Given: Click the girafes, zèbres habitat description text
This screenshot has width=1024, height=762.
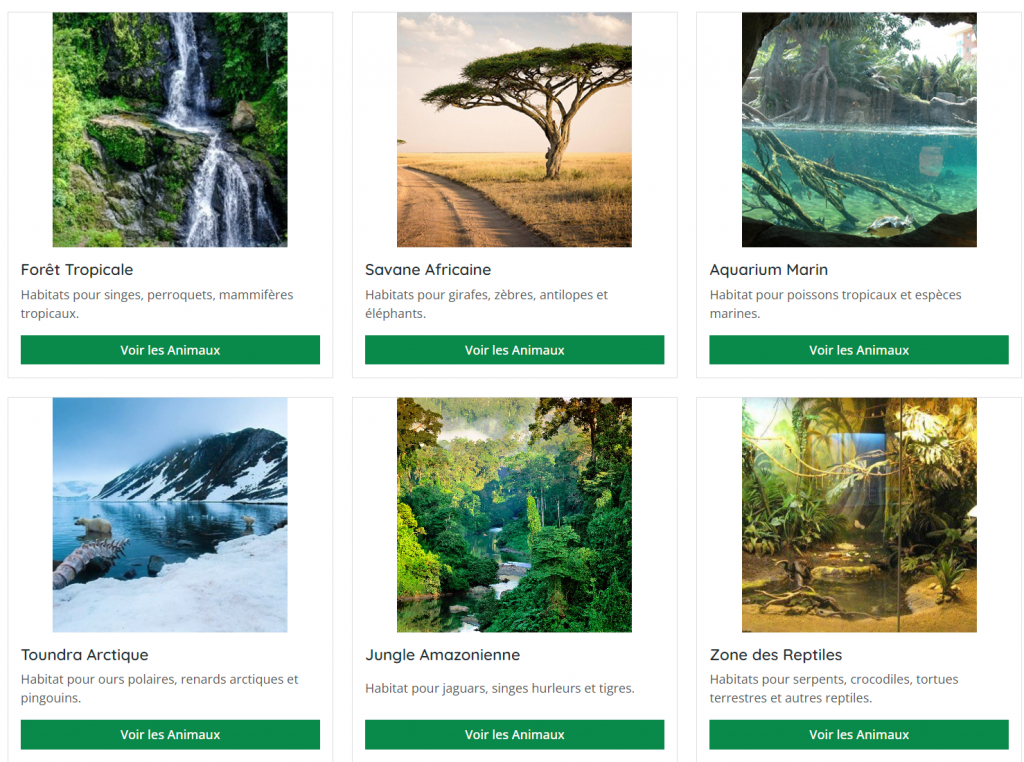Looking at the screenshot, I should tap(487, 304).
